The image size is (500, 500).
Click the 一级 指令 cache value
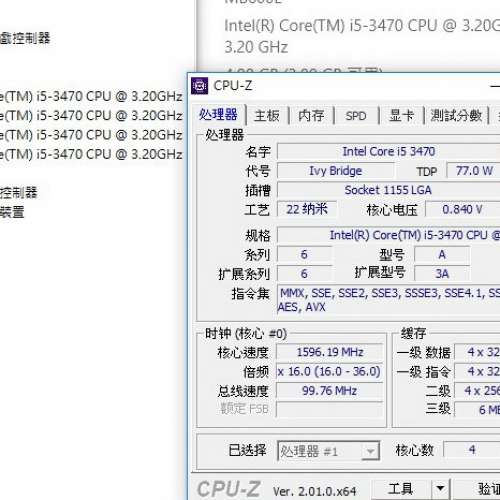[x=477, y=372]
